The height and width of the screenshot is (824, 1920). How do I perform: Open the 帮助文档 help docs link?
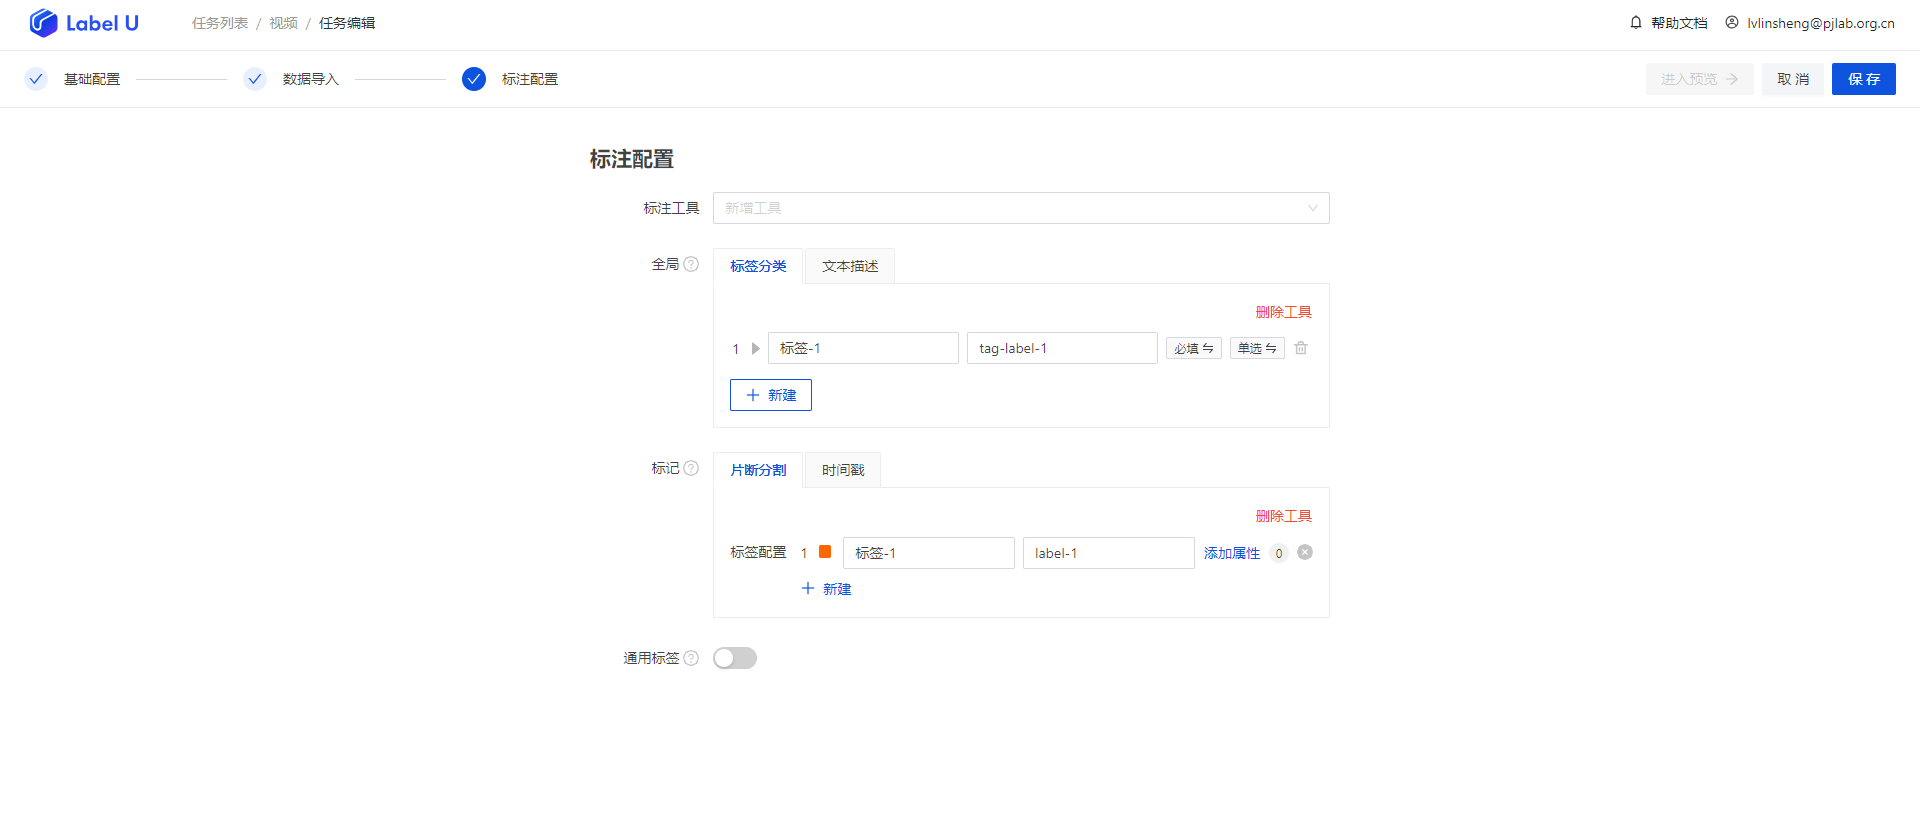pos(1679,23)
